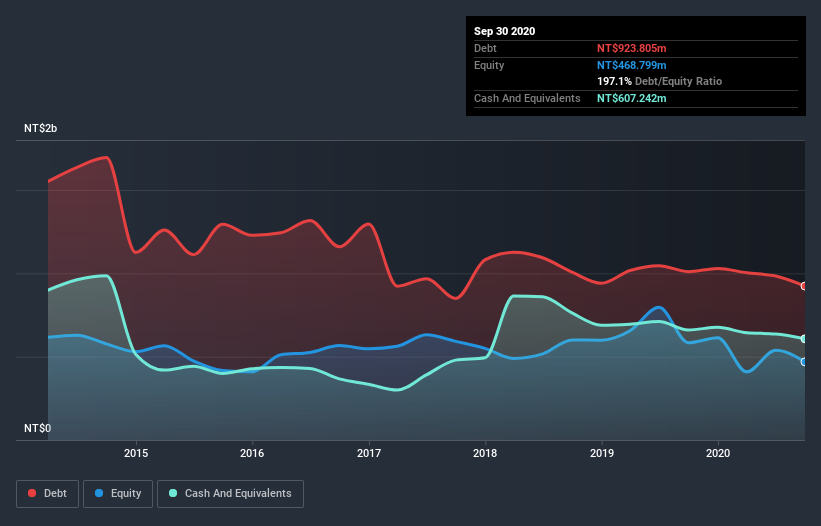Screen dimensions: 821x526
Task: Click the Debt label in tooltip
Action: pos(485,48)
